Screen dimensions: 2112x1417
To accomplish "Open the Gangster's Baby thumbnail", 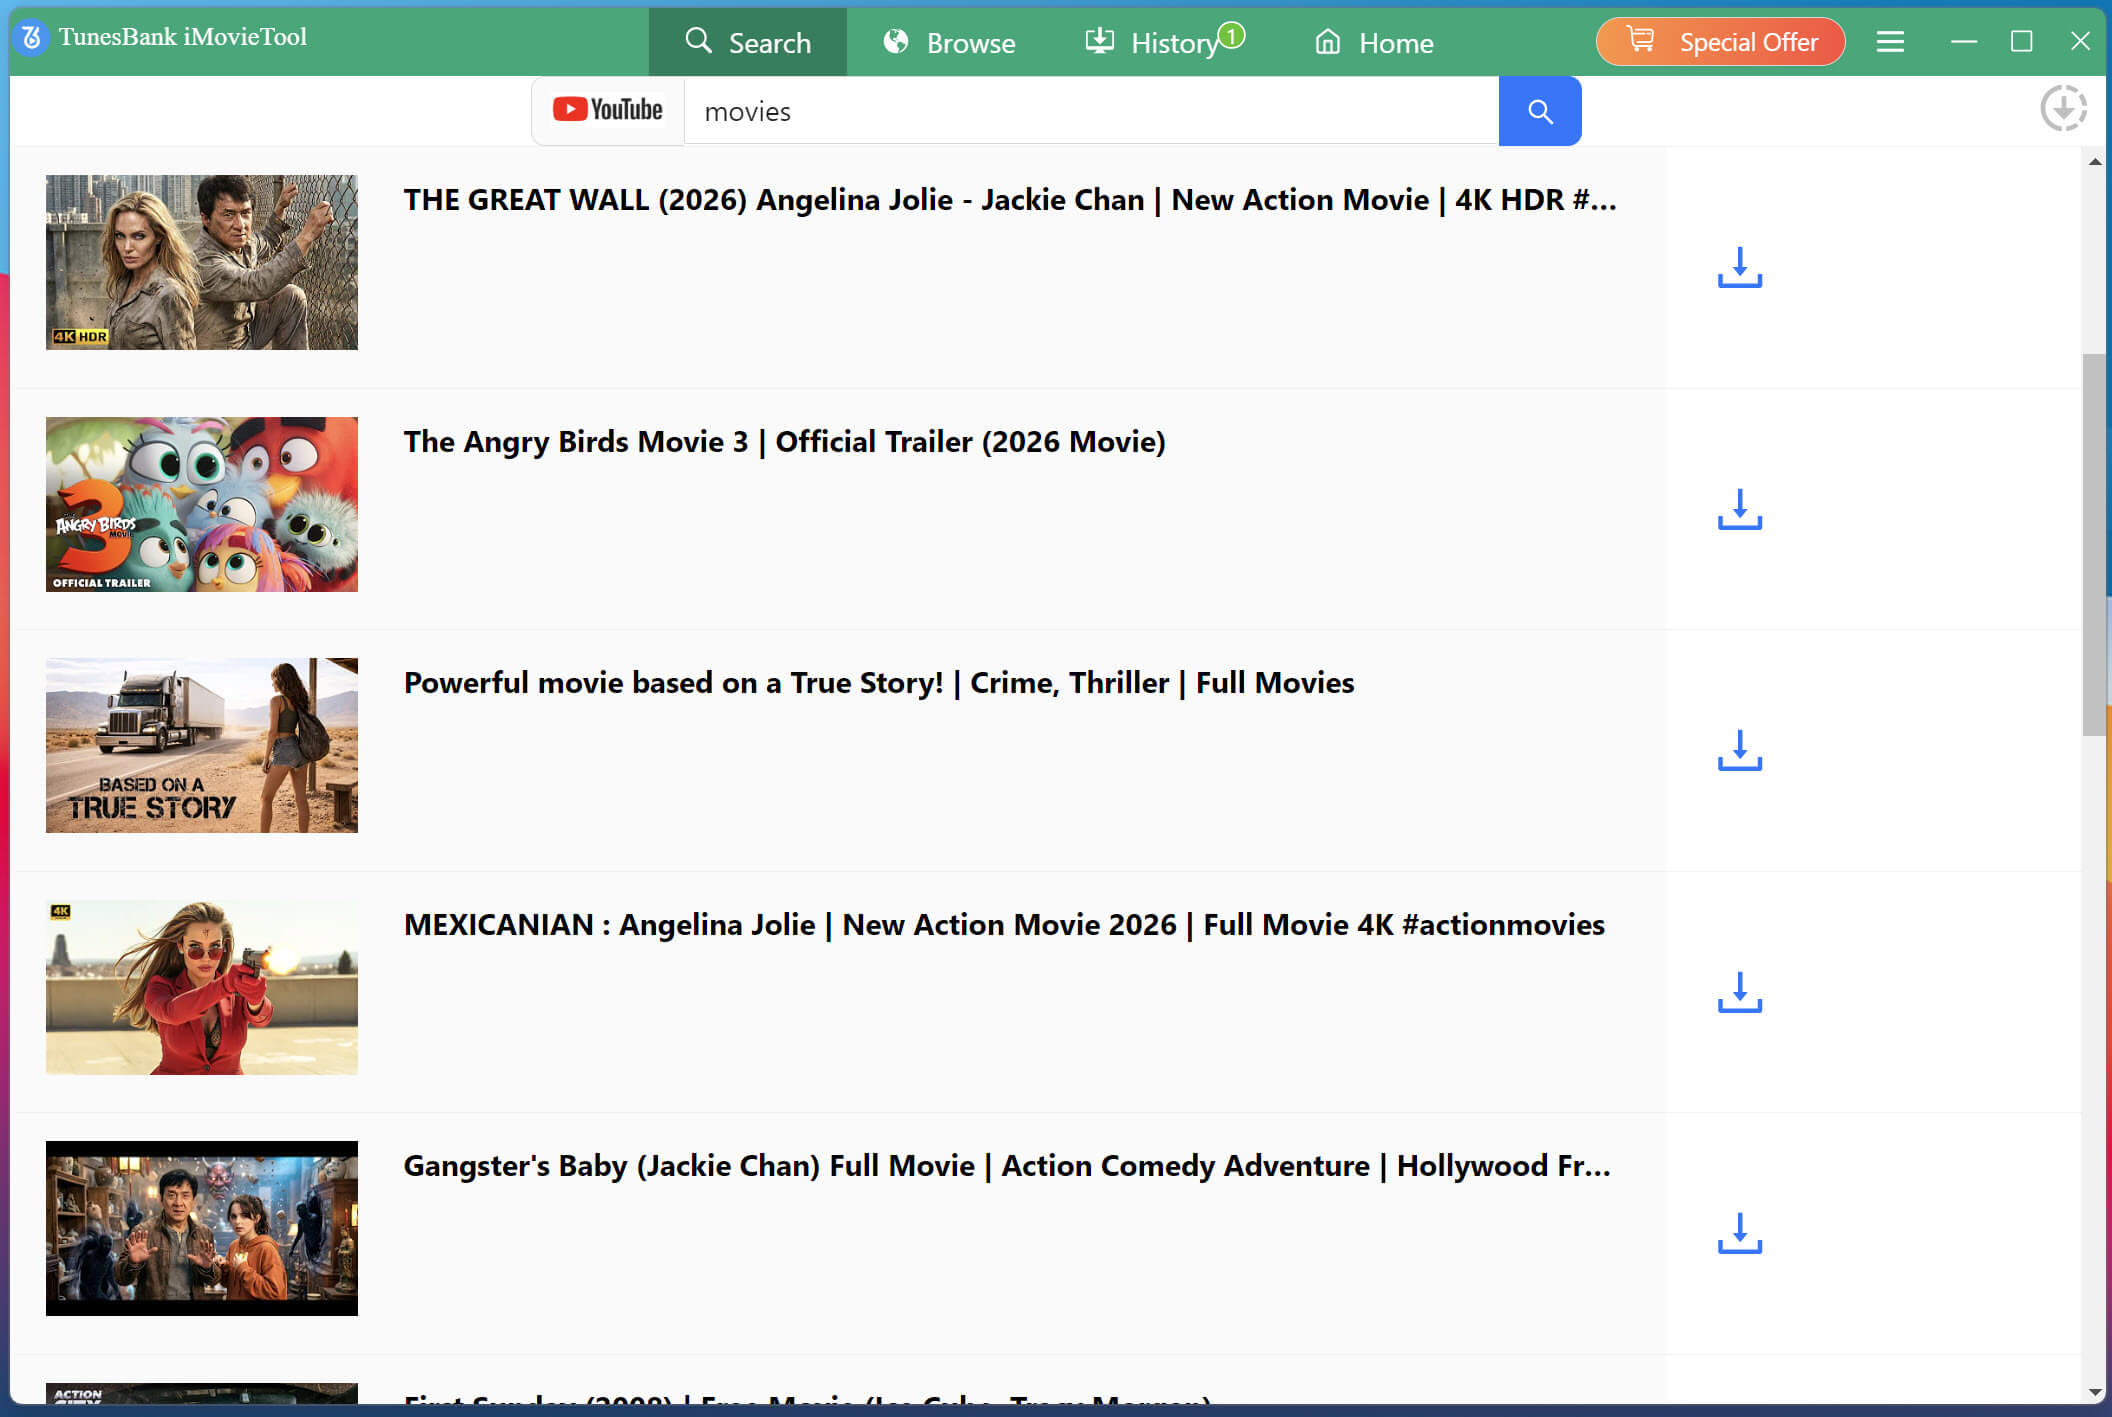I will pyautogui.click(x=202, y=1228).
